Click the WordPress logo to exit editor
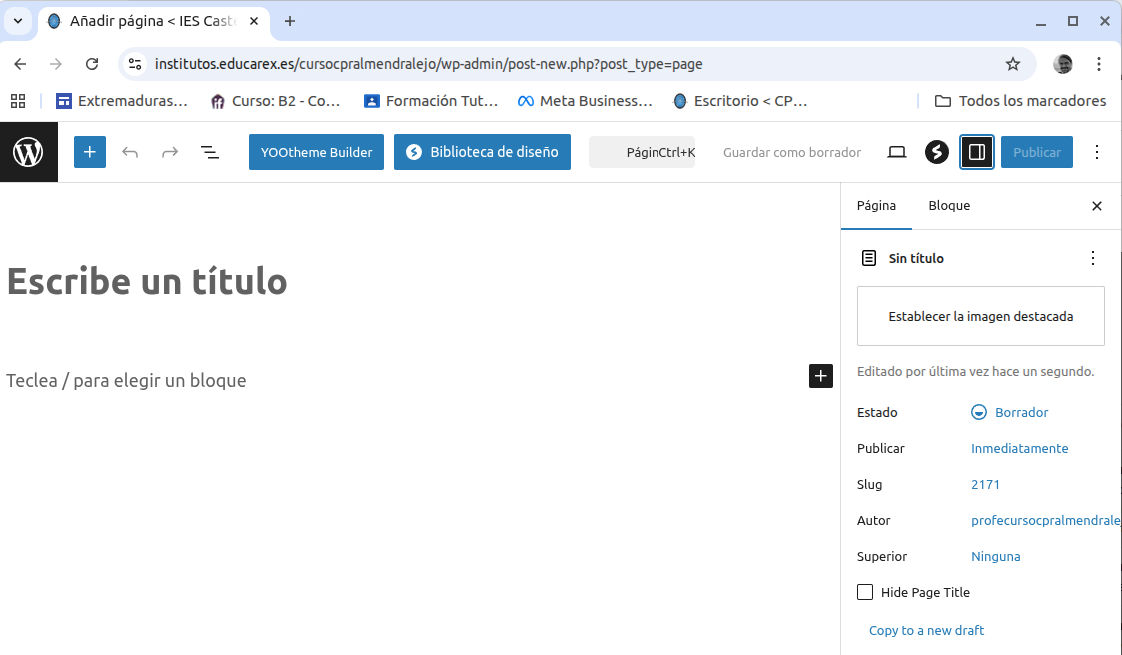The image size is (1122, 655). 28,152
